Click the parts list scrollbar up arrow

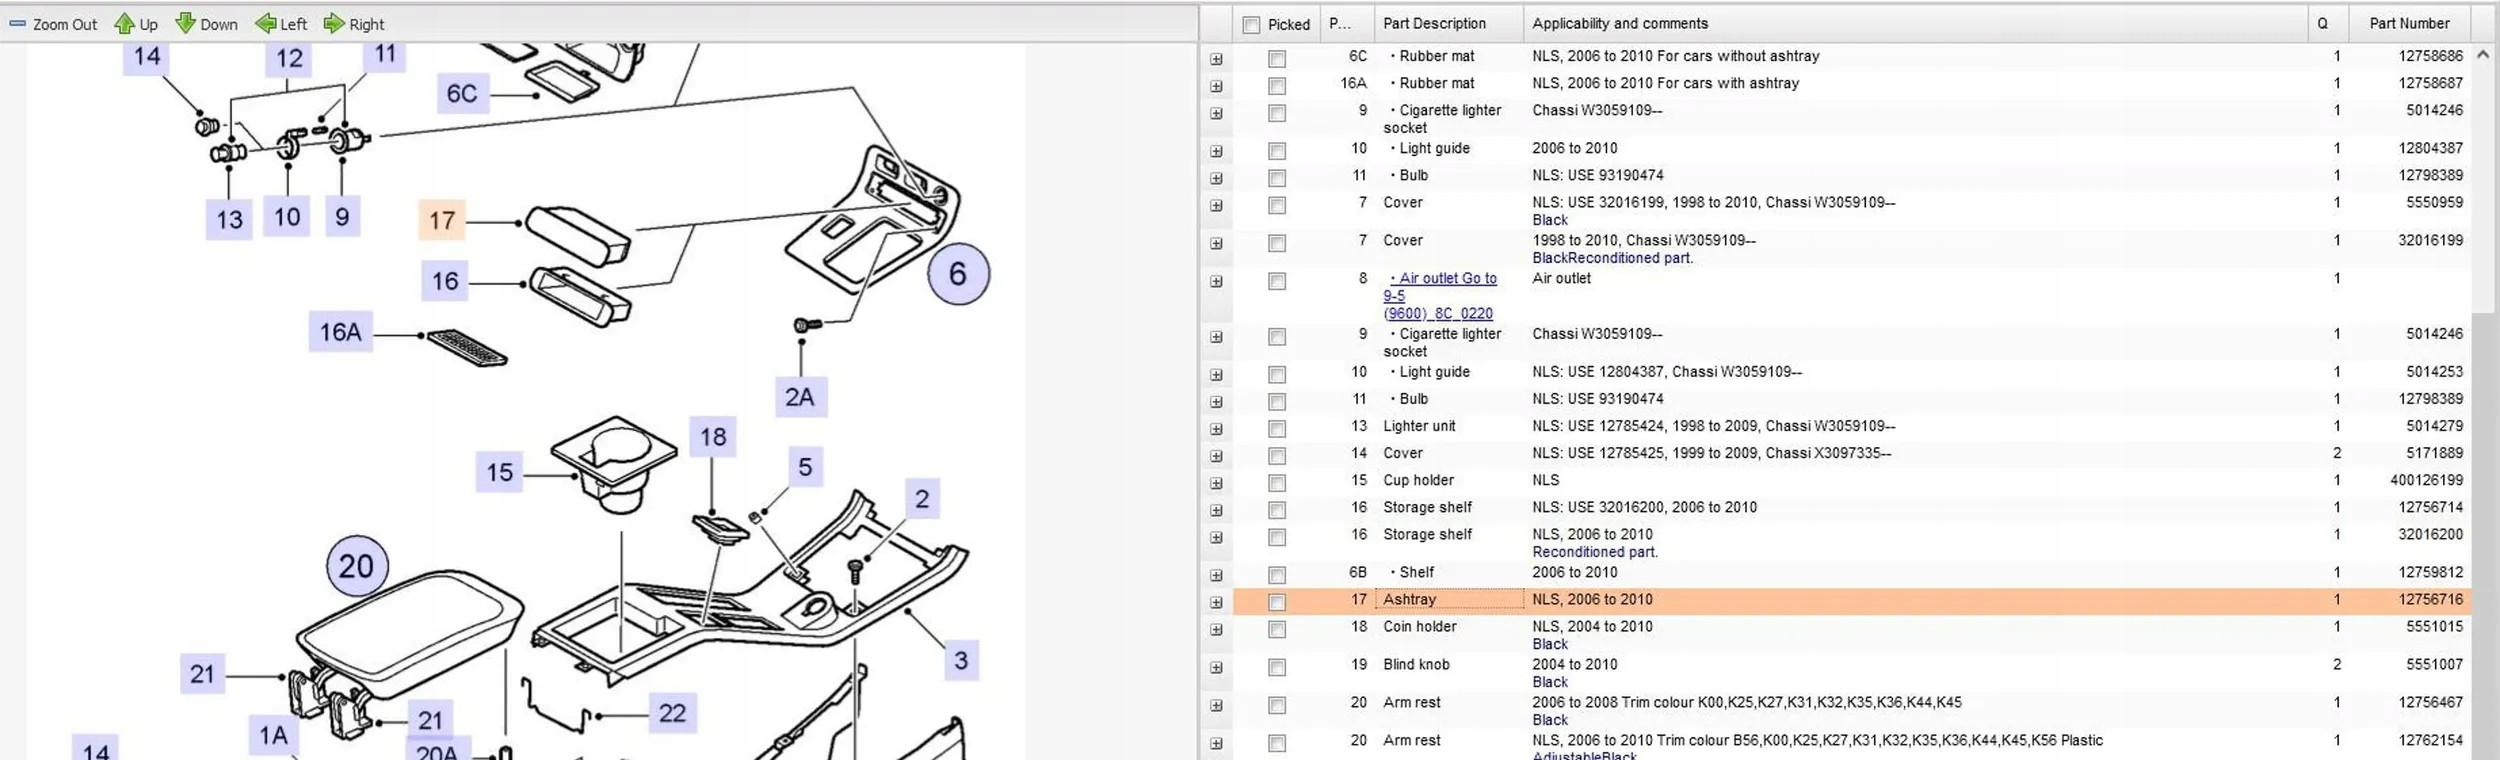coord(2483,56)
